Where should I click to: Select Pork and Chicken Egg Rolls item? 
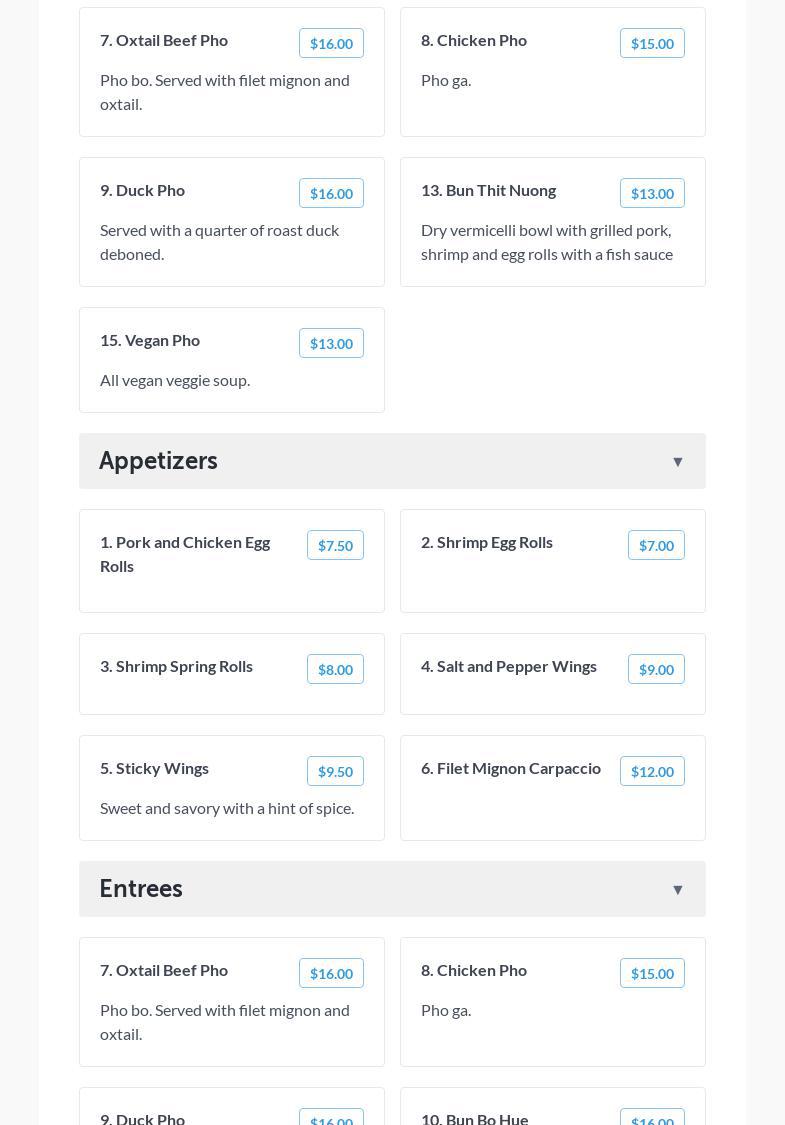(x=185, y=554)
